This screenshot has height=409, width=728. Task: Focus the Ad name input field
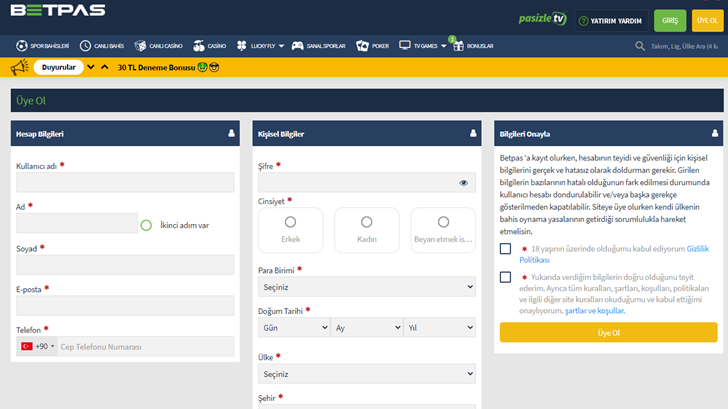(x=77, y=223)
